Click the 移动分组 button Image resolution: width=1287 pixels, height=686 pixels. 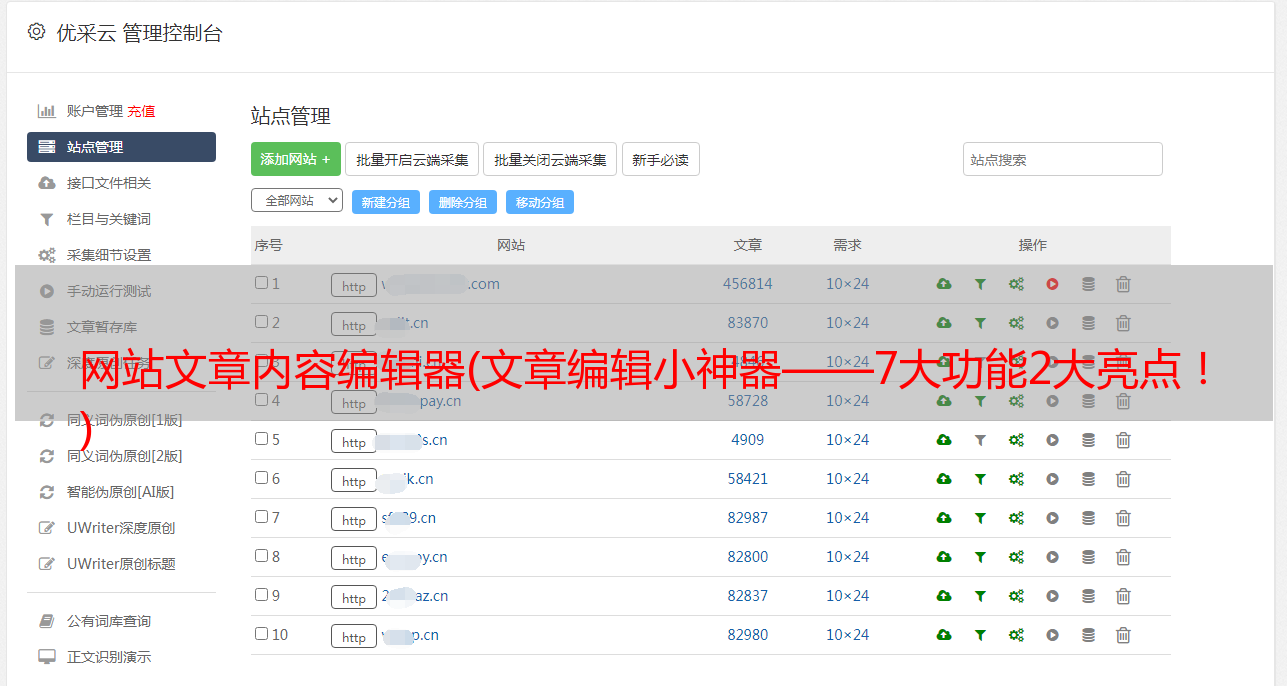coord(540,202)
